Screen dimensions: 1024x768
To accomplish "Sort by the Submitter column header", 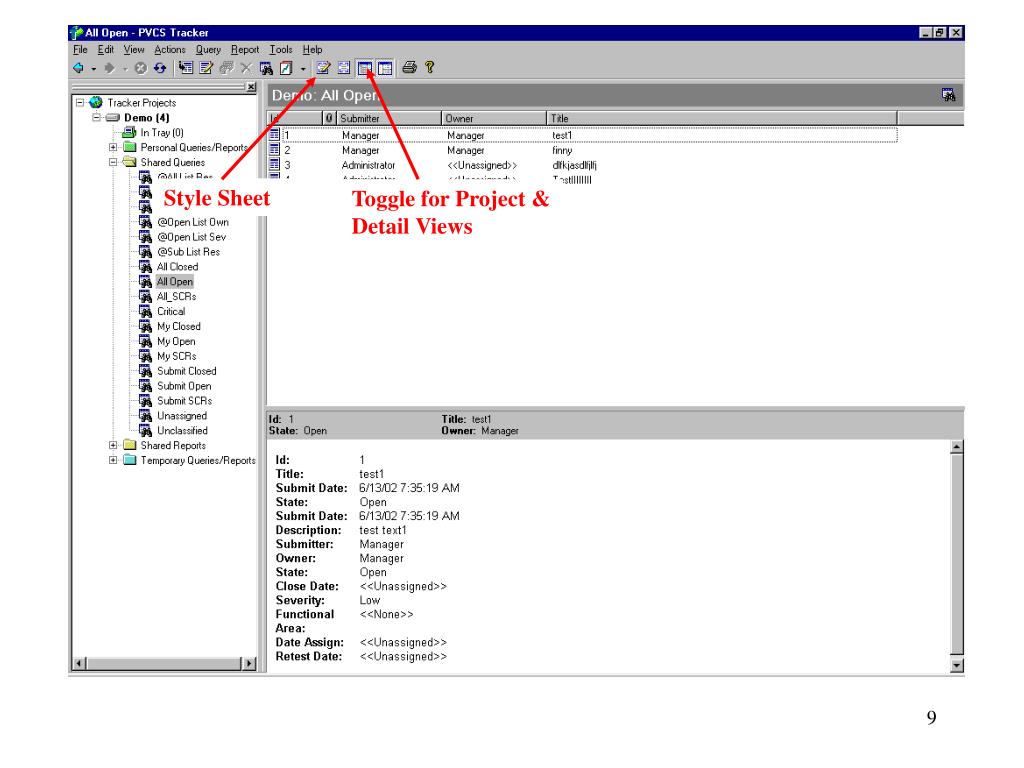I will (x=389, y=118).
